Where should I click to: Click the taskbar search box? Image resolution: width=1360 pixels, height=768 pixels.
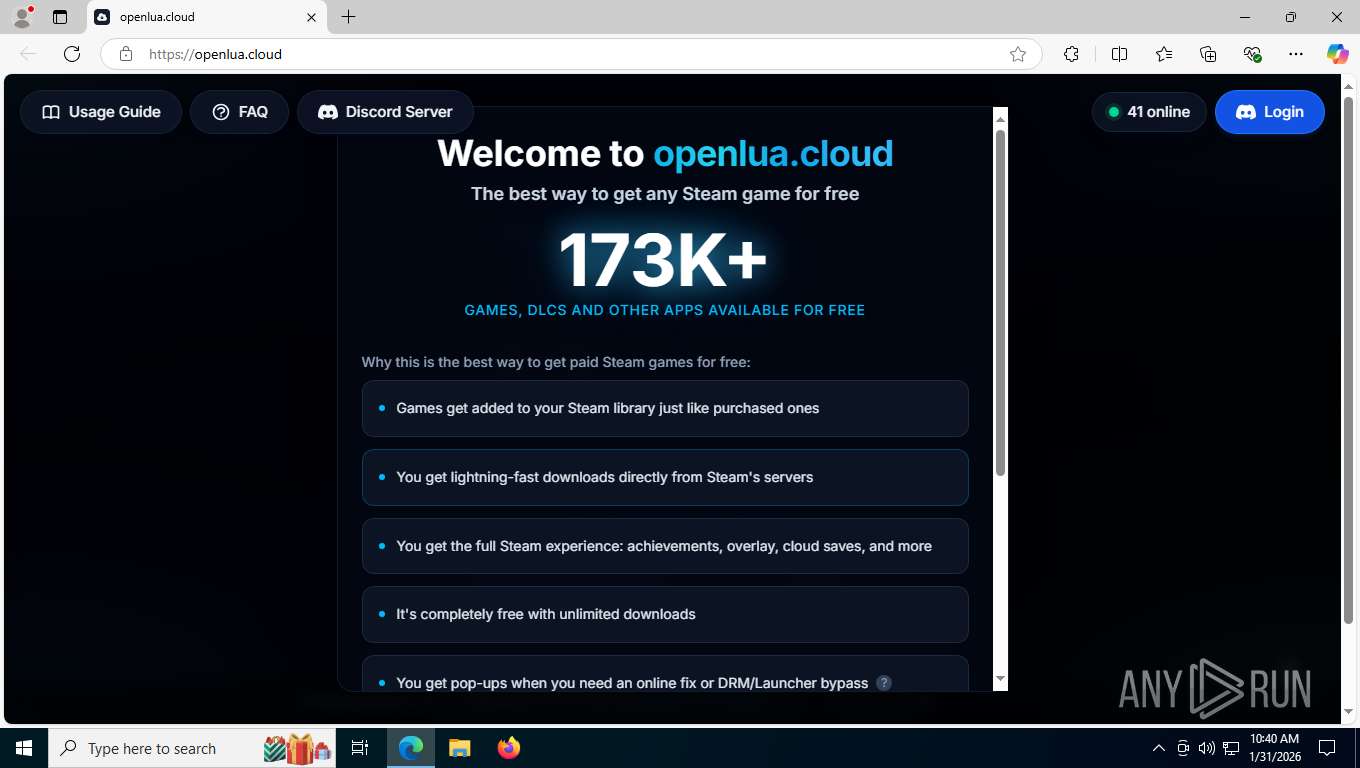(192, 748)
